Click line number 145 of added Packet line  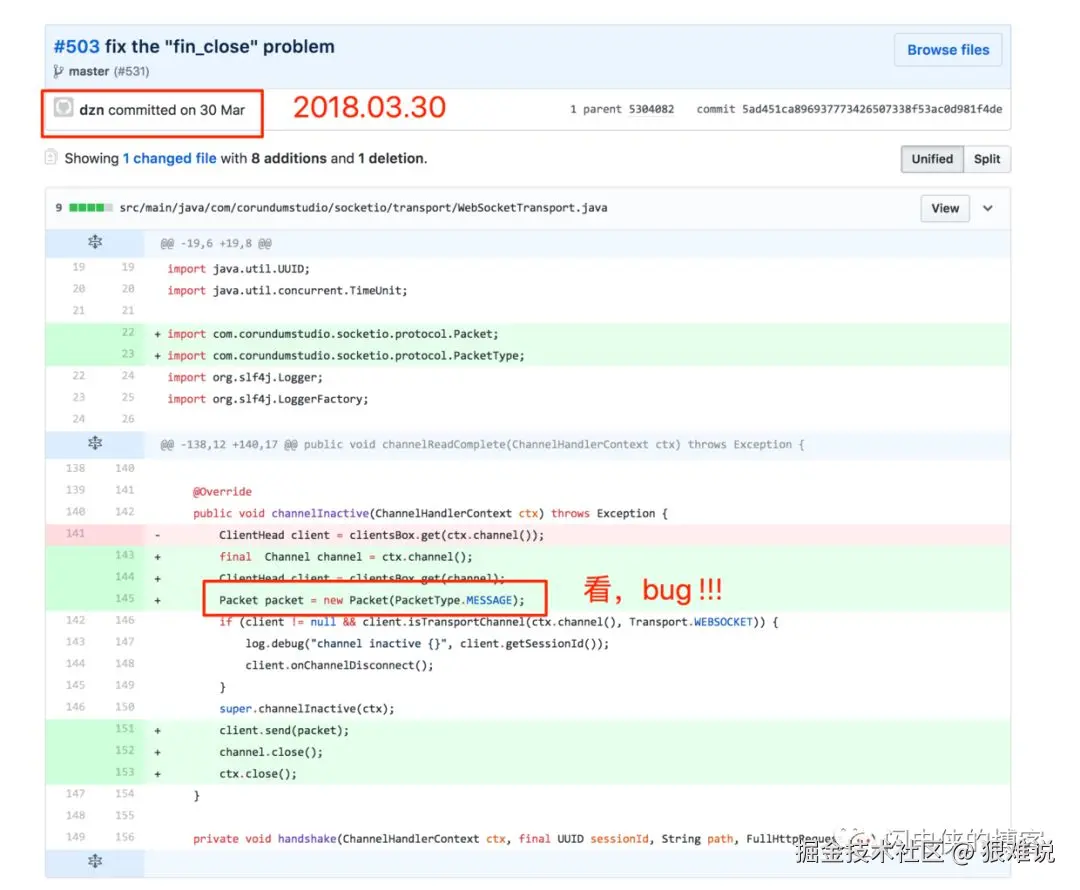pos(125,599)
